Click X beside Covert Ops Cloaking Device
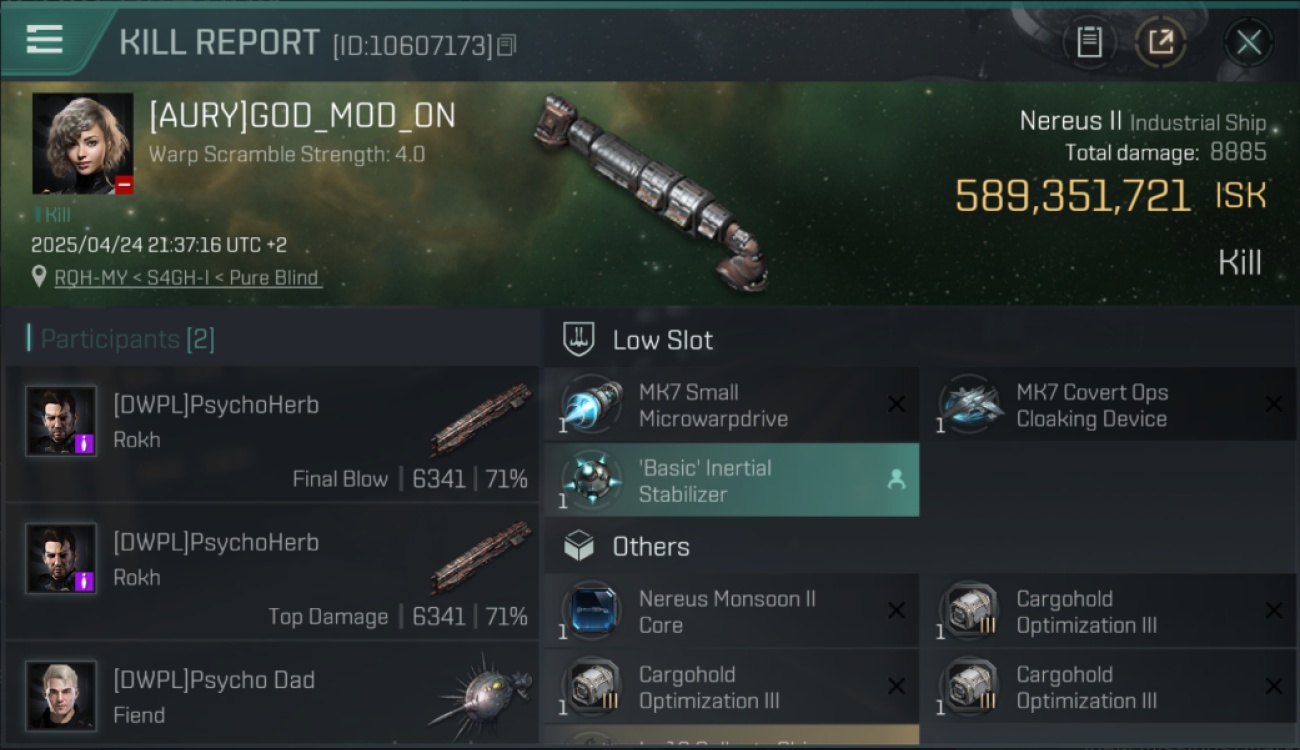1300x750 pixels. tap(1273, 404)
